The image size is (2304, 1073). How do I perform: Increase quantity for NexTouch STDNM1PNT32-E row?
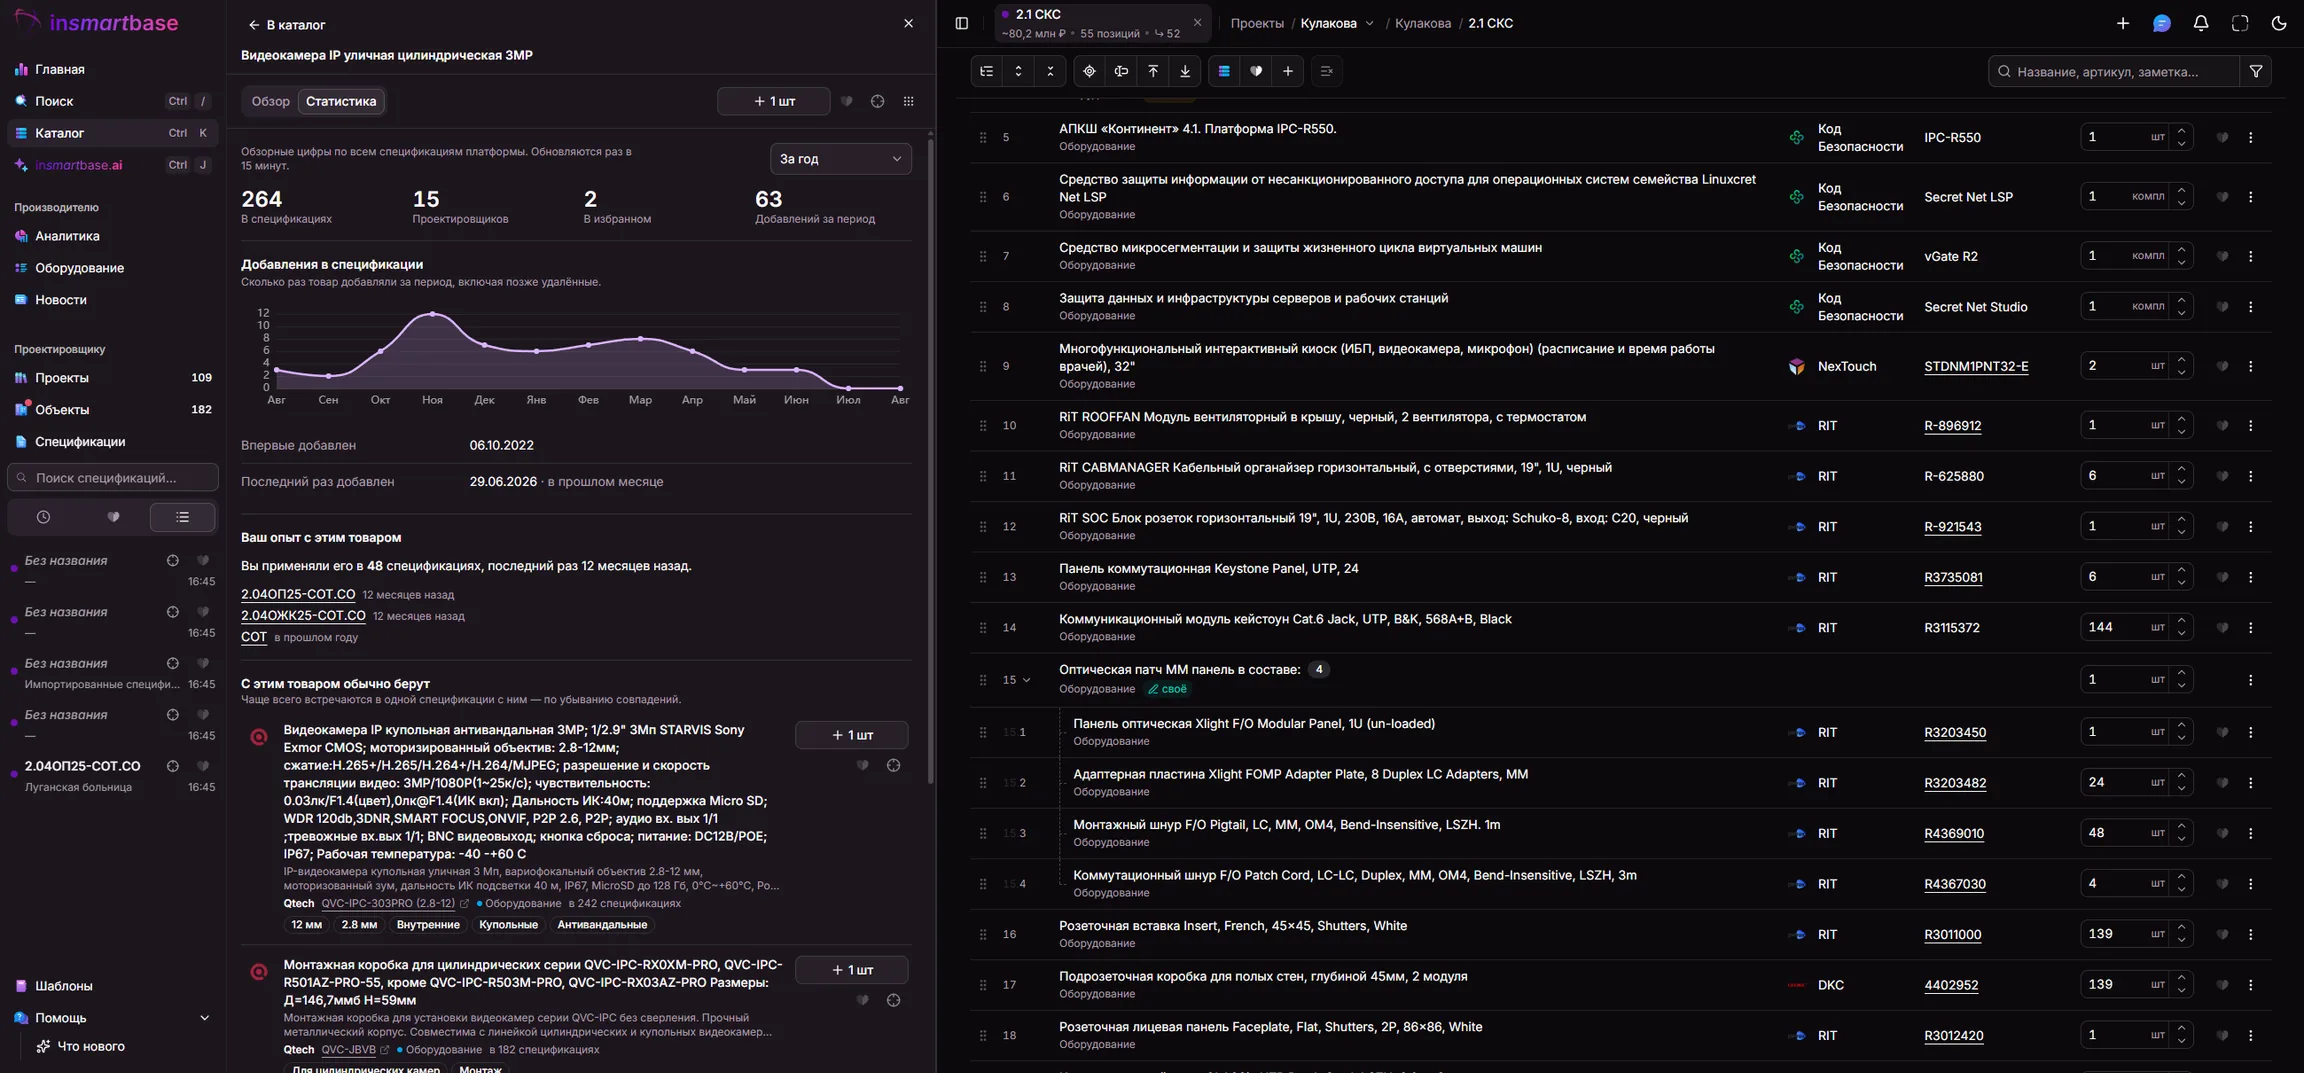coord(2182,359)
